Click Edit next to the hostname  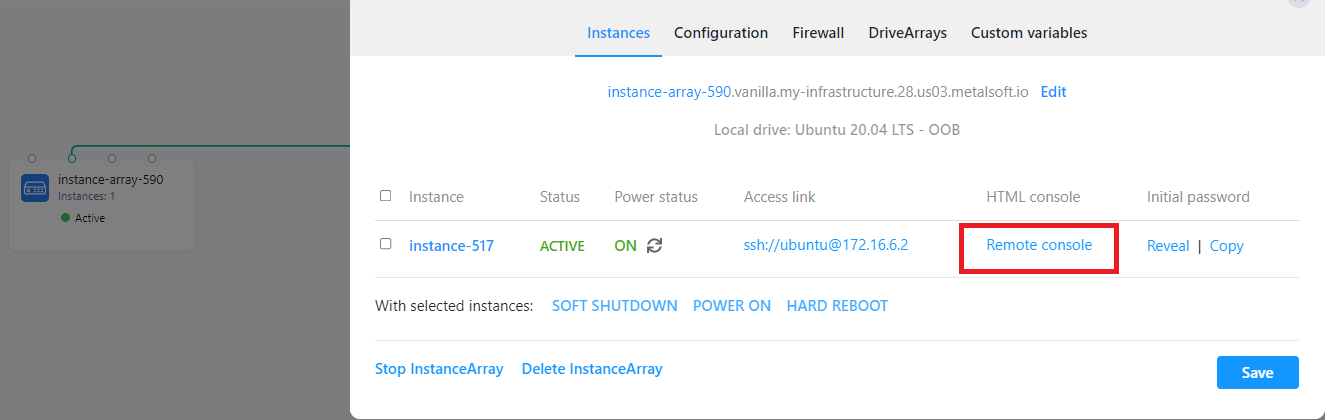pos(1053,92)
